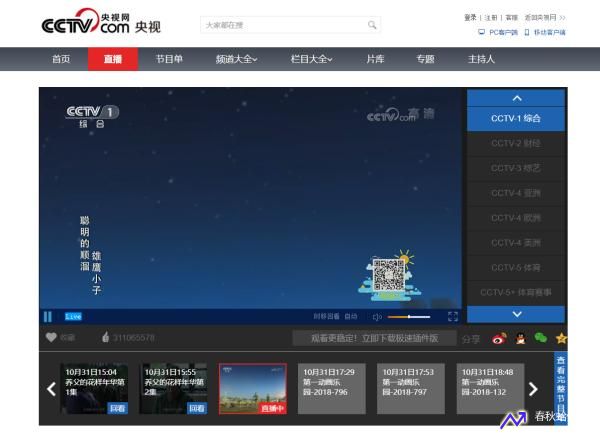Image resolution: width=600 pixels, height=443 pixels.
Task: Select CCTV-1 综合 channel
Action: pos(516,119)
